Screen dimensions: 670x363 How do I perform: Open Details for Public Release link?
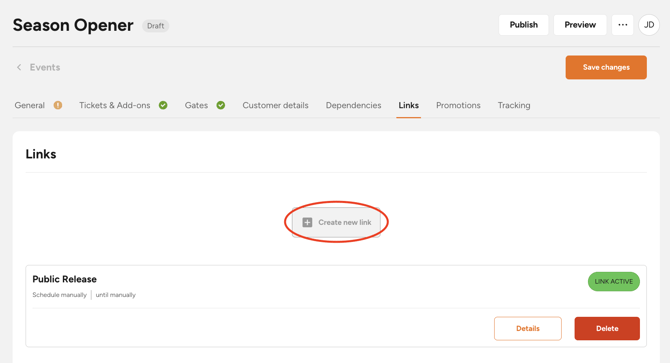click(x=528, y=328)
